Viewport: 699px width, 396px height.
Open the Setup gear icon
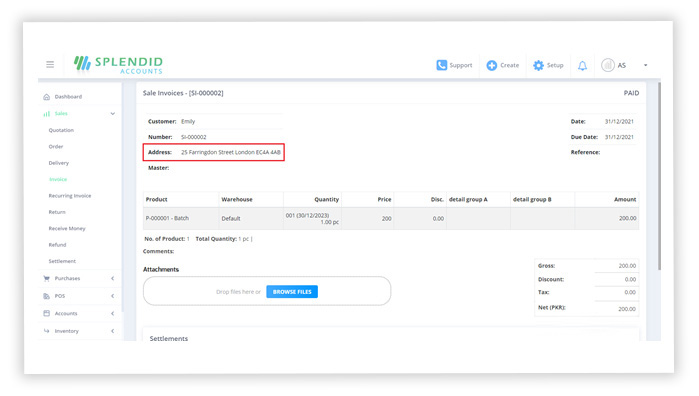[539, 65]
